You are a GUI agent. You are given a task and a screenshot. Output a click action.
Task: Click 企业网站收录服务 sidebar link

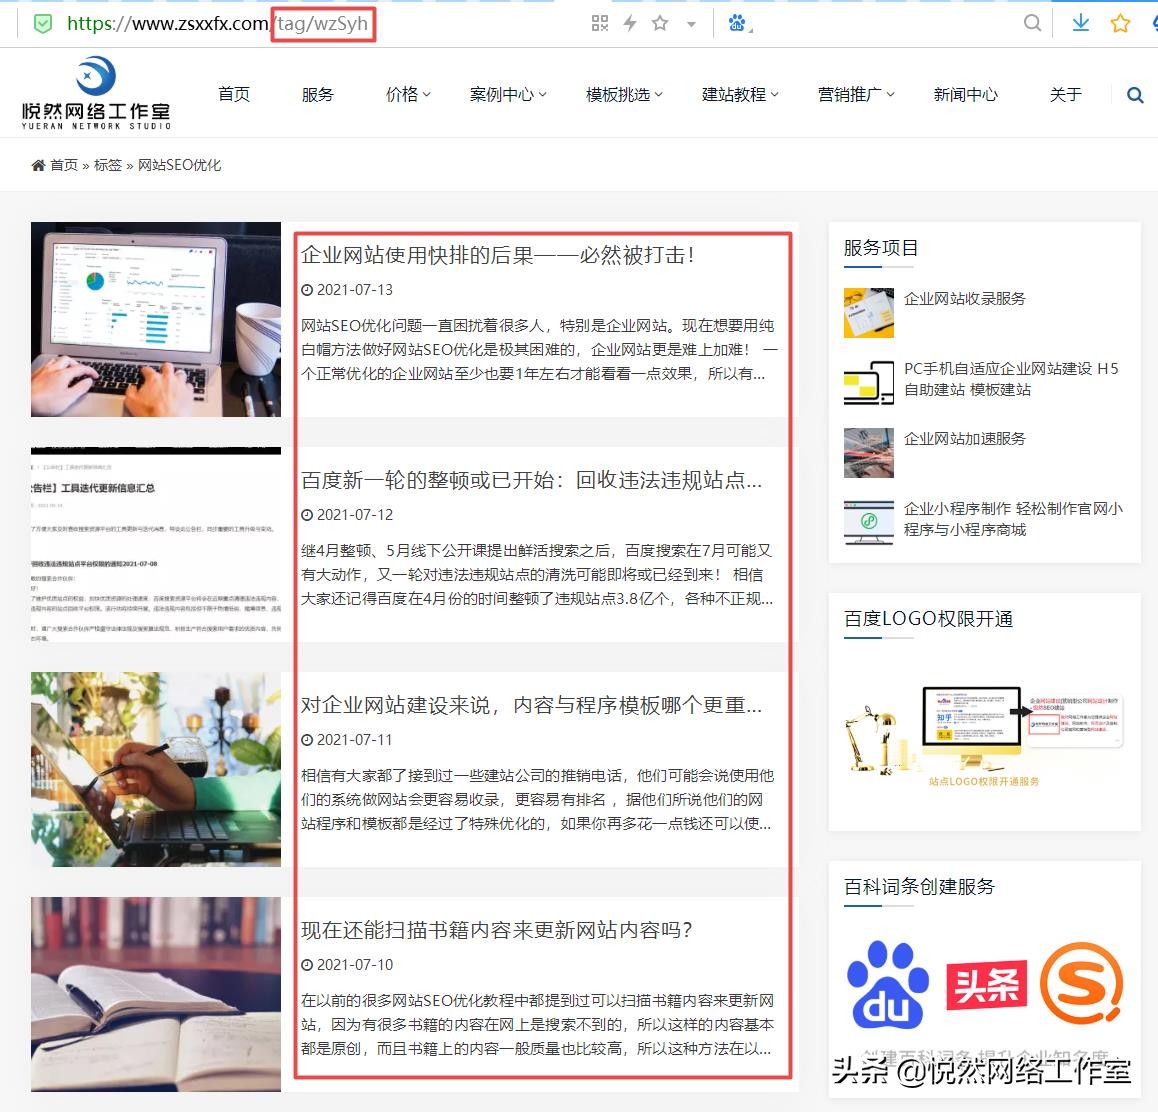click(964, 298)
